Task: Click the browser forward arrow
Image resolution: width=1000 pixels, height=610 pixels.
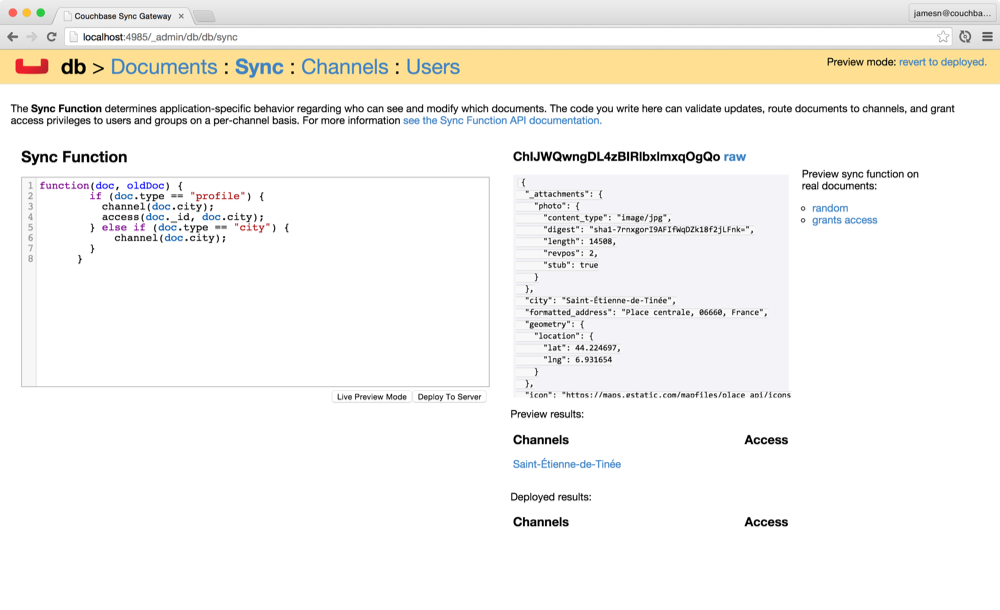Action: [32, 37]
